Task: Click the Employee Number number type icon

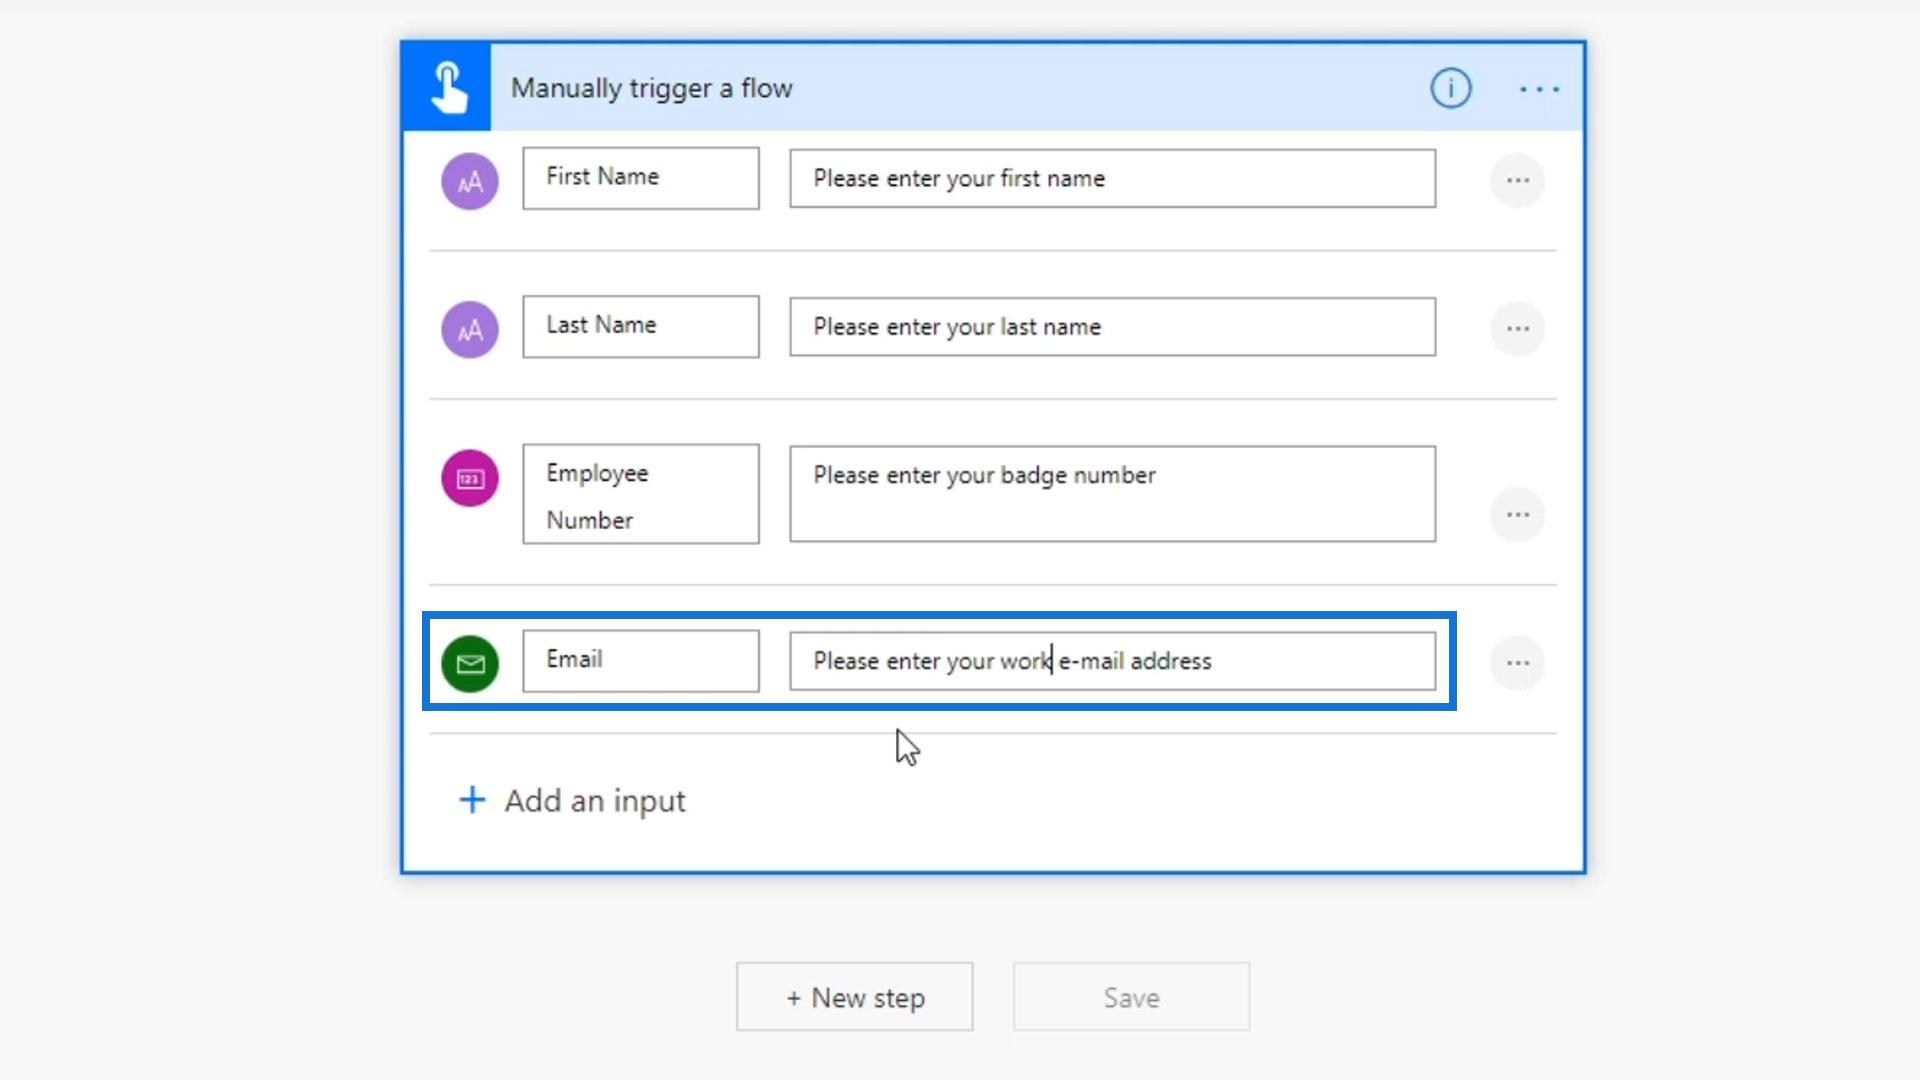Action: pyautogui.click(x=470, y=478)
